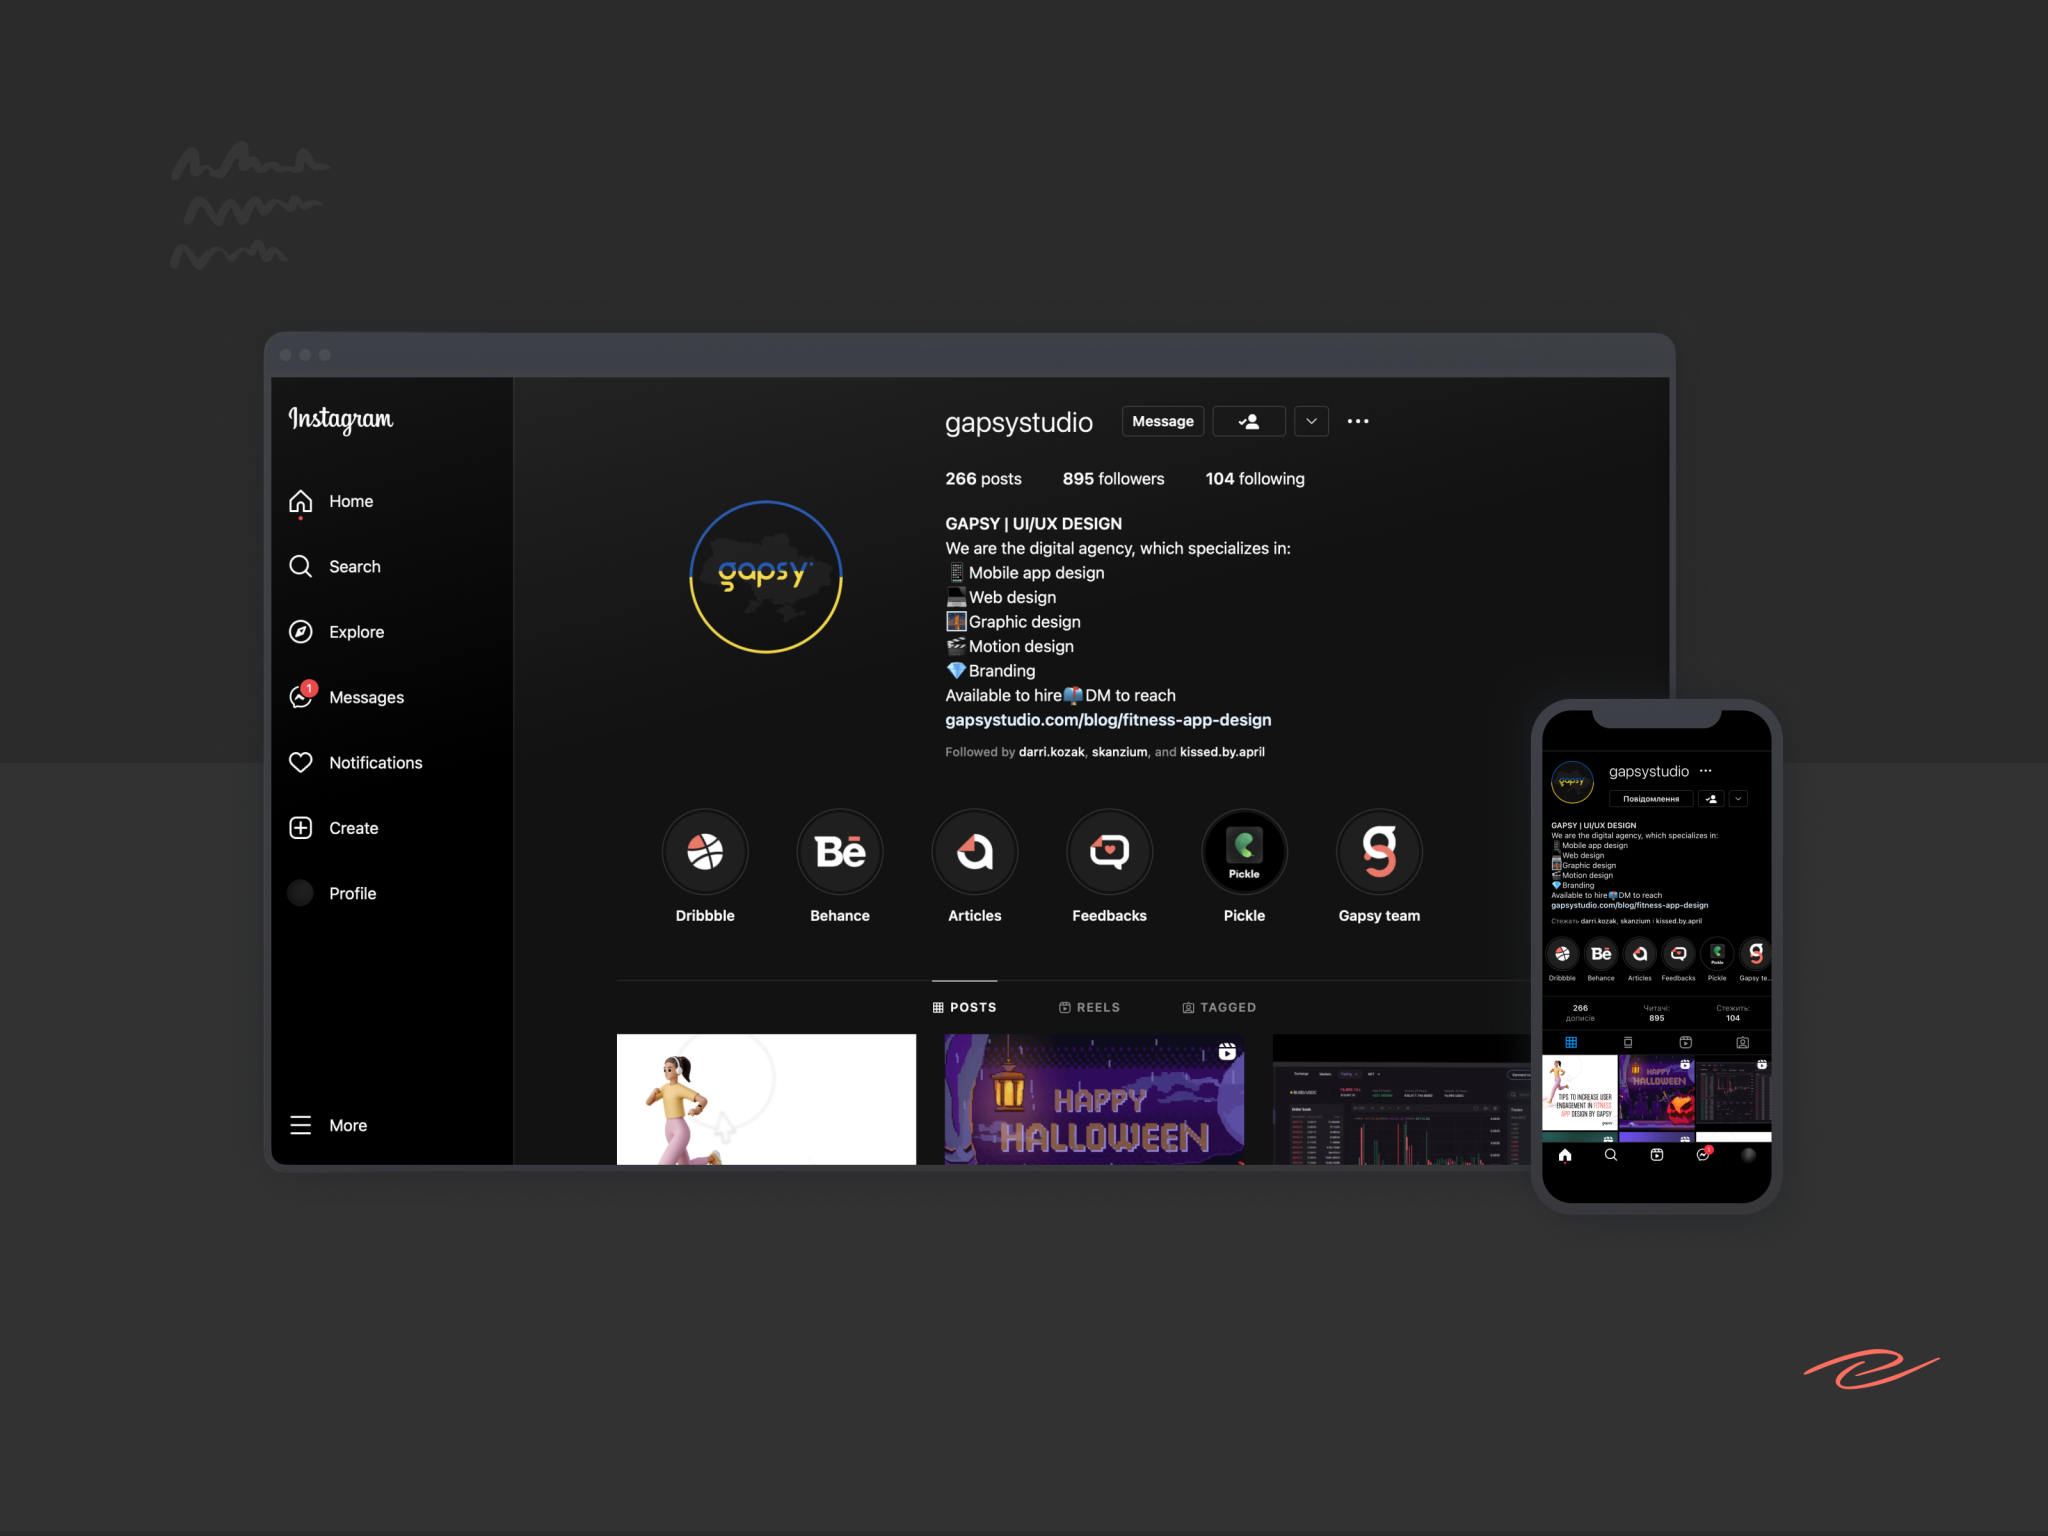This screenshot has height=1536, width=2048.
Task: Click the Create plus icon
Action: [301, 828]
